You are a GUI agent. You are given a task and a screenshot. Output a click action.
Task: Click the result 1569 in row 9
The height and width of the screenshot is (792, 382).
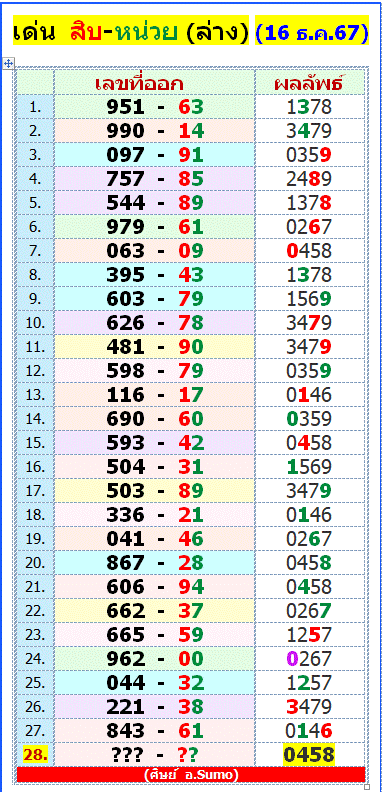pyautogui.click(x=309, y=299)
